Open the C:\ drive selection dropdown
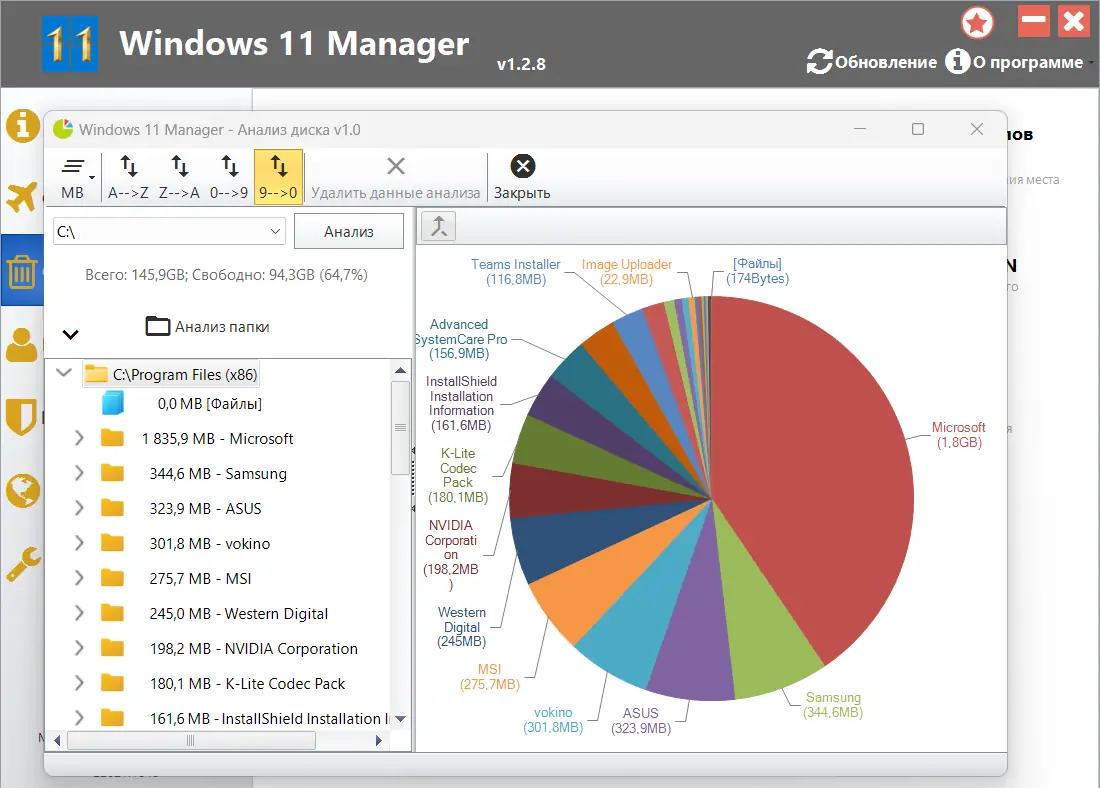Viewport: 1100px width, 788px height. point(169,232)
